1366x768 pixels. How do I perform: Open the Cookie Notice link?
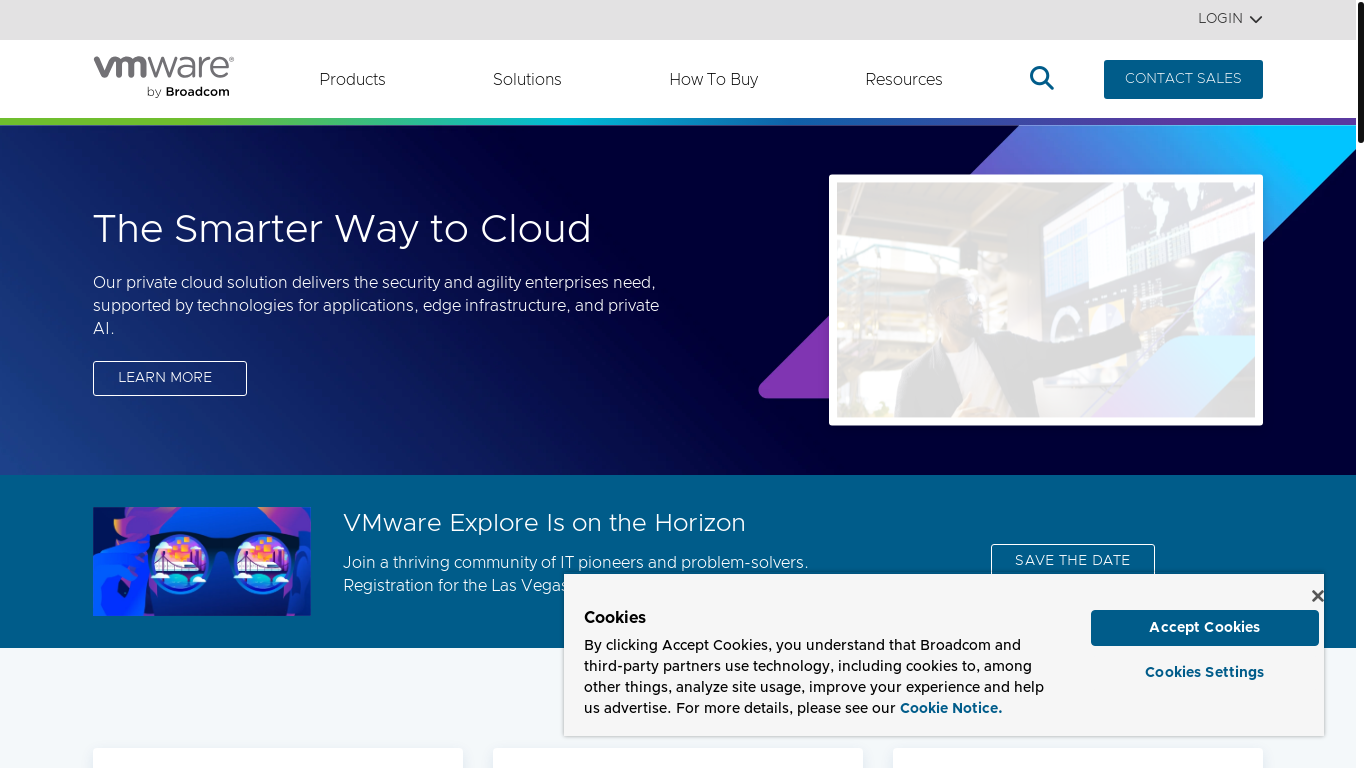tap(951, 708)
